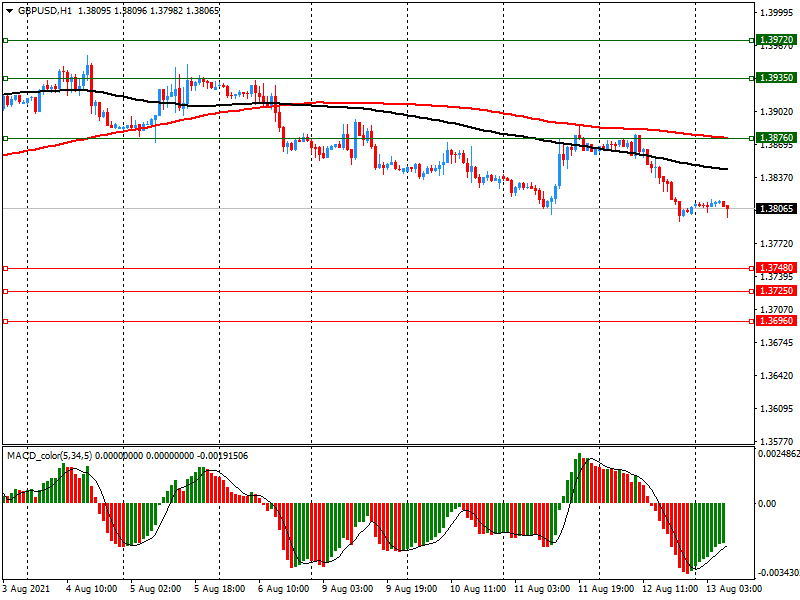The image size is (800, 600).
Task: Click the 1.37070 price axis value
Action: tap(777, 310)
